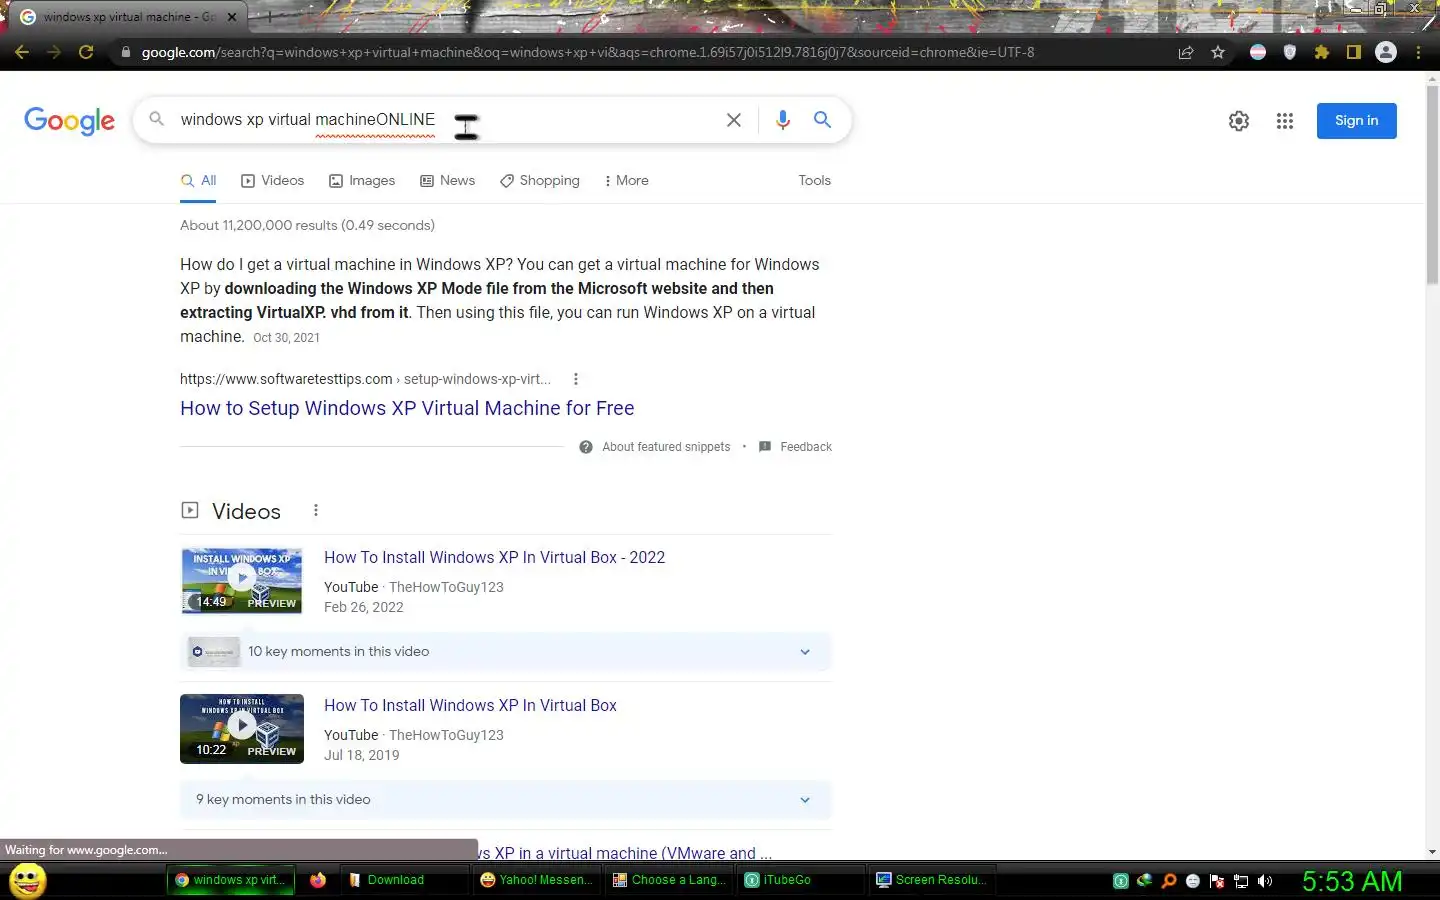
Task: Switch to the Shopping results tab
Action: [540, 181]
